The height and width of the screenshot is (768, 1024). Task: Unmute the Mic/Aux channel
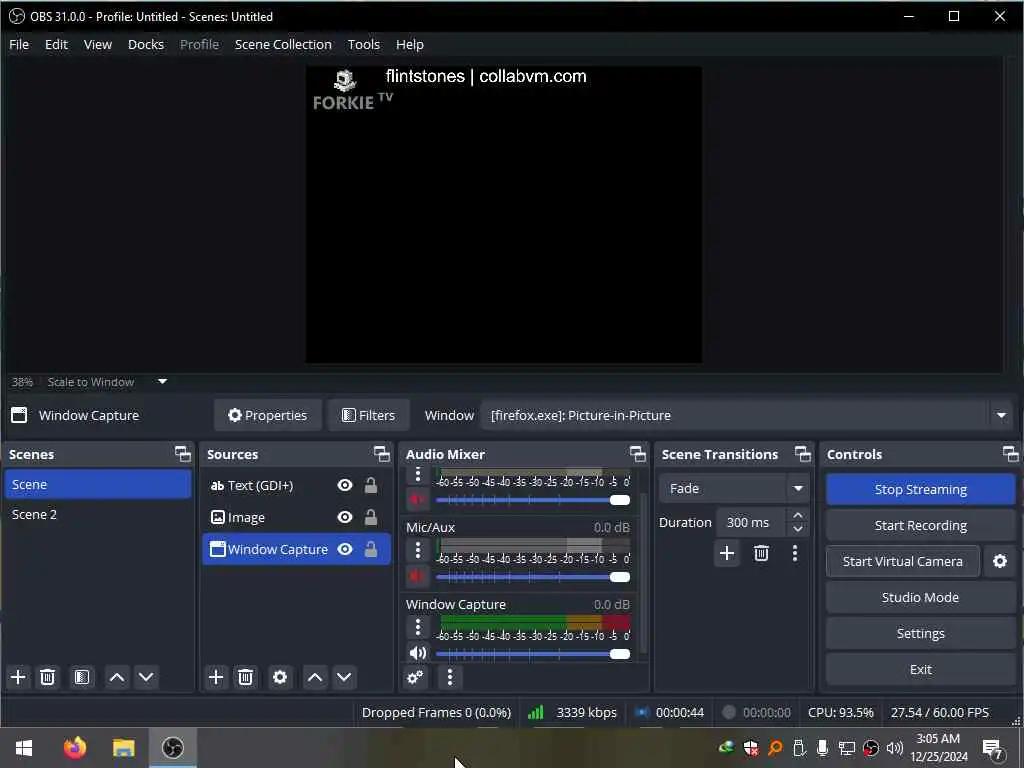coord(417,577)
